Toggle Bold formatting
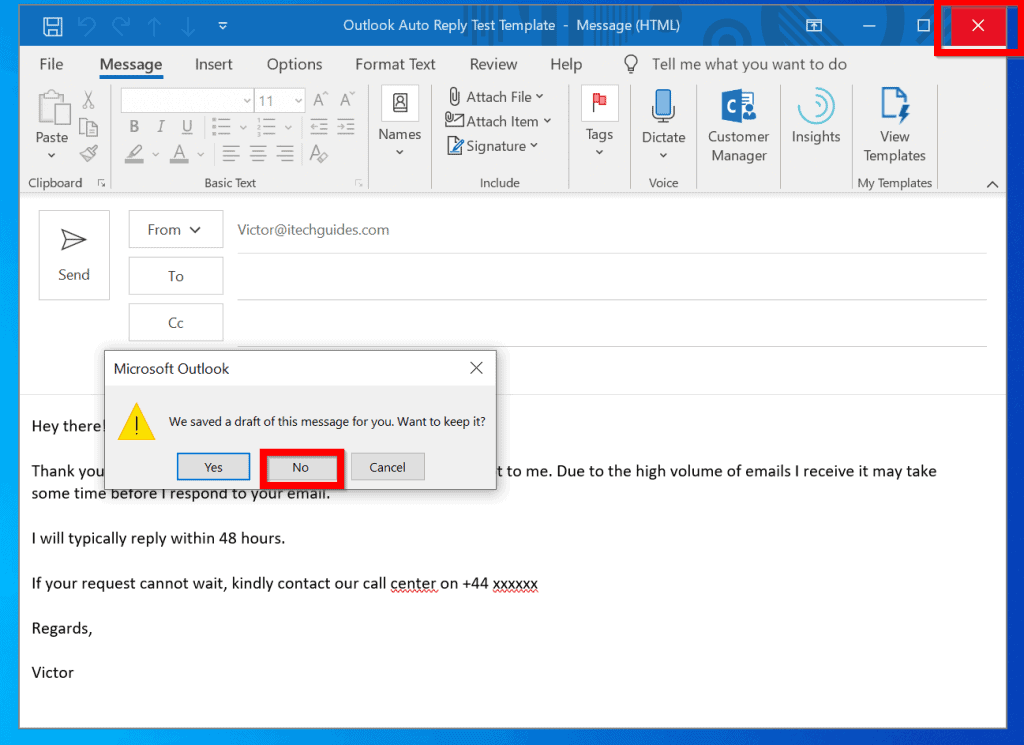The height and width of the screenshot is (745, 1024). coord(134,126)
